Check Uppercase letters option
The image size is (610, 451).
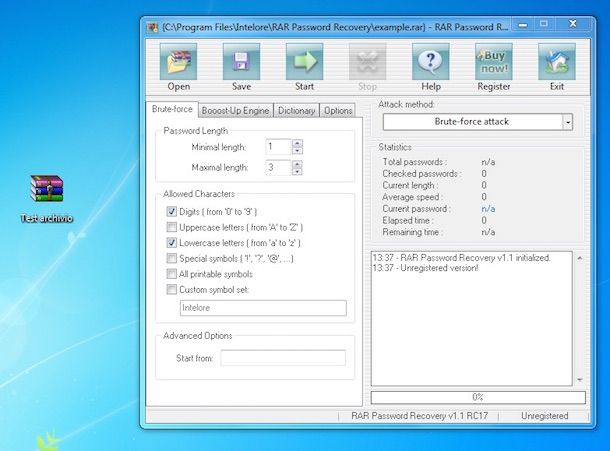171,227
